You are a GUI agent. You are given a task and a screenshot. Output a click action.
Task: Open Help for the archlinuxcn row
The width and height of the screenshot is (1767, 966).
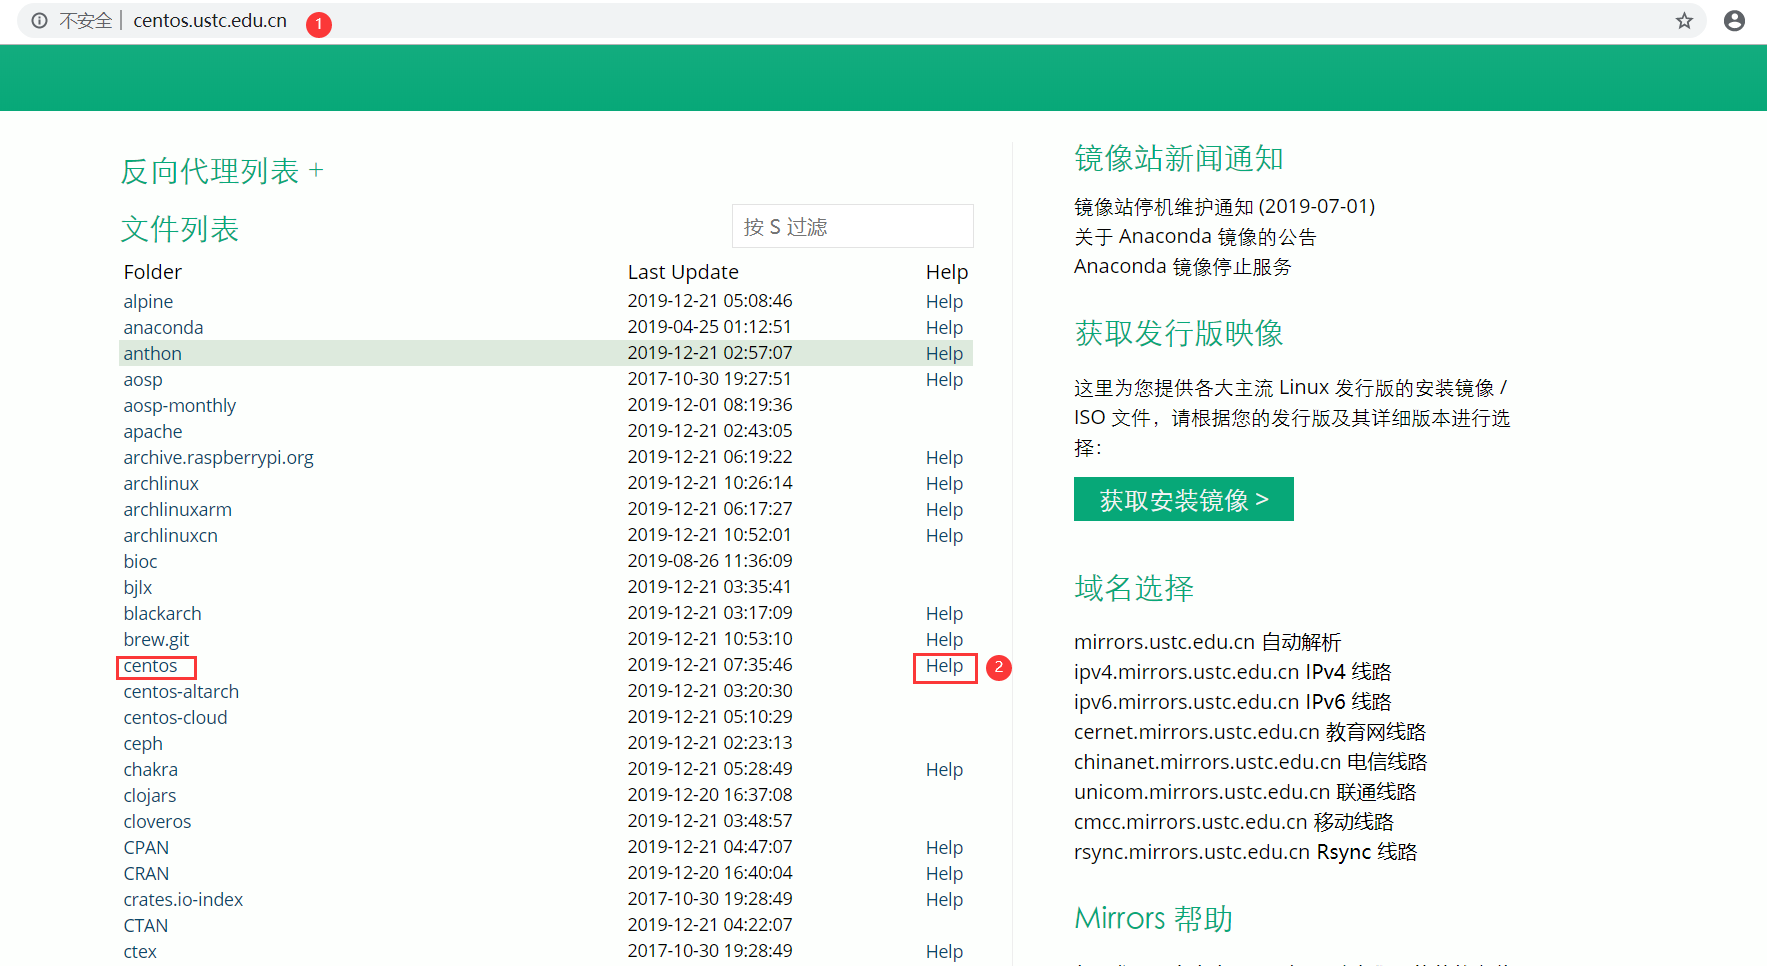coord(944,535)
